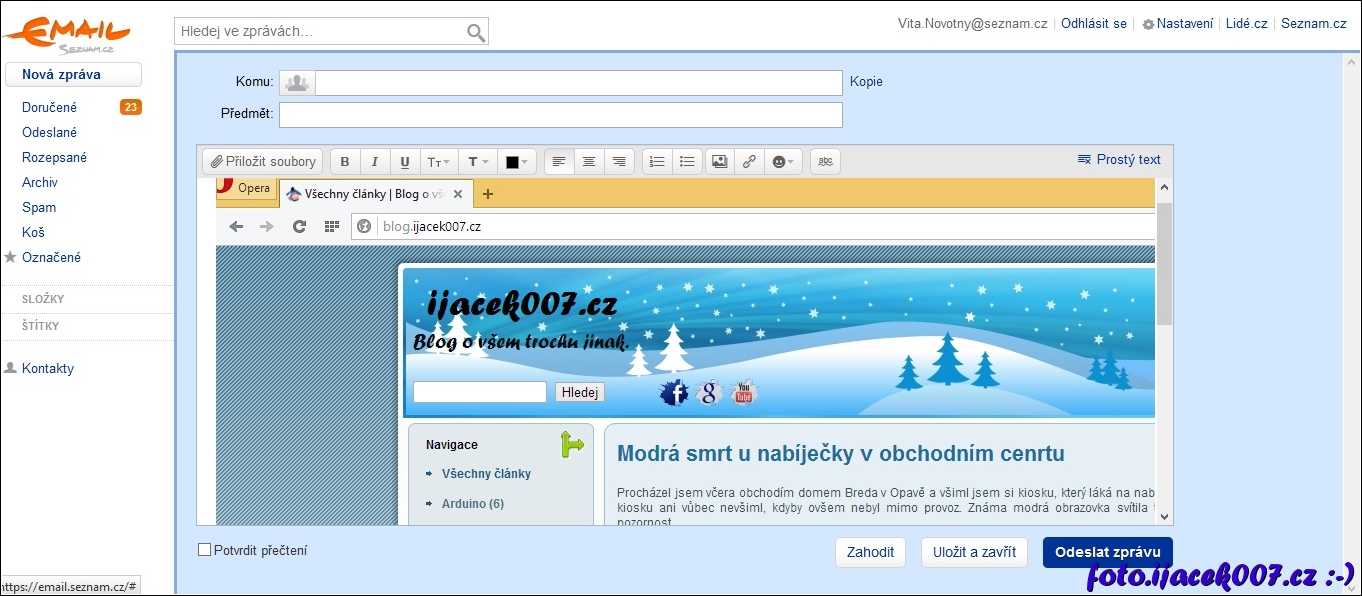Open the emoticon picker dropdown

click(784, 162)
